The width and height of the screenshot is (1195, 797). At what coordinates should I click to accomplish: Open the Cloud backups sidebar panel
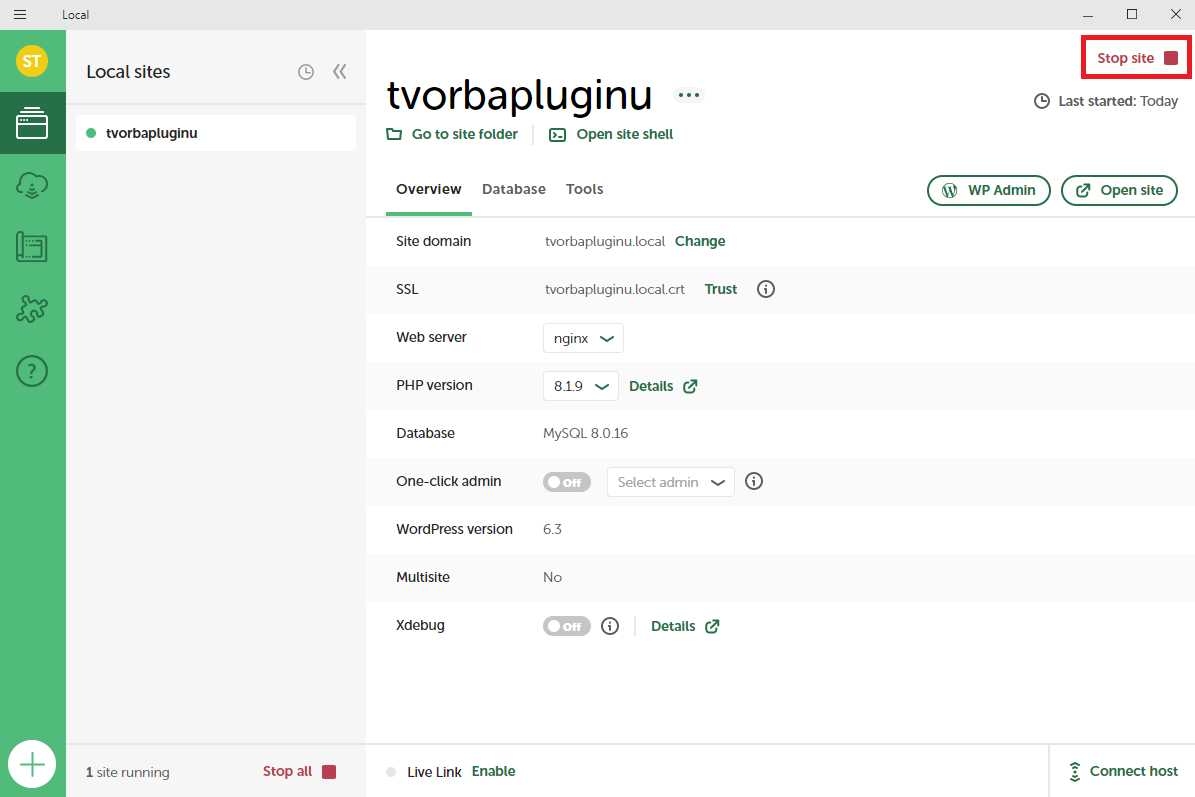[33, 185]
